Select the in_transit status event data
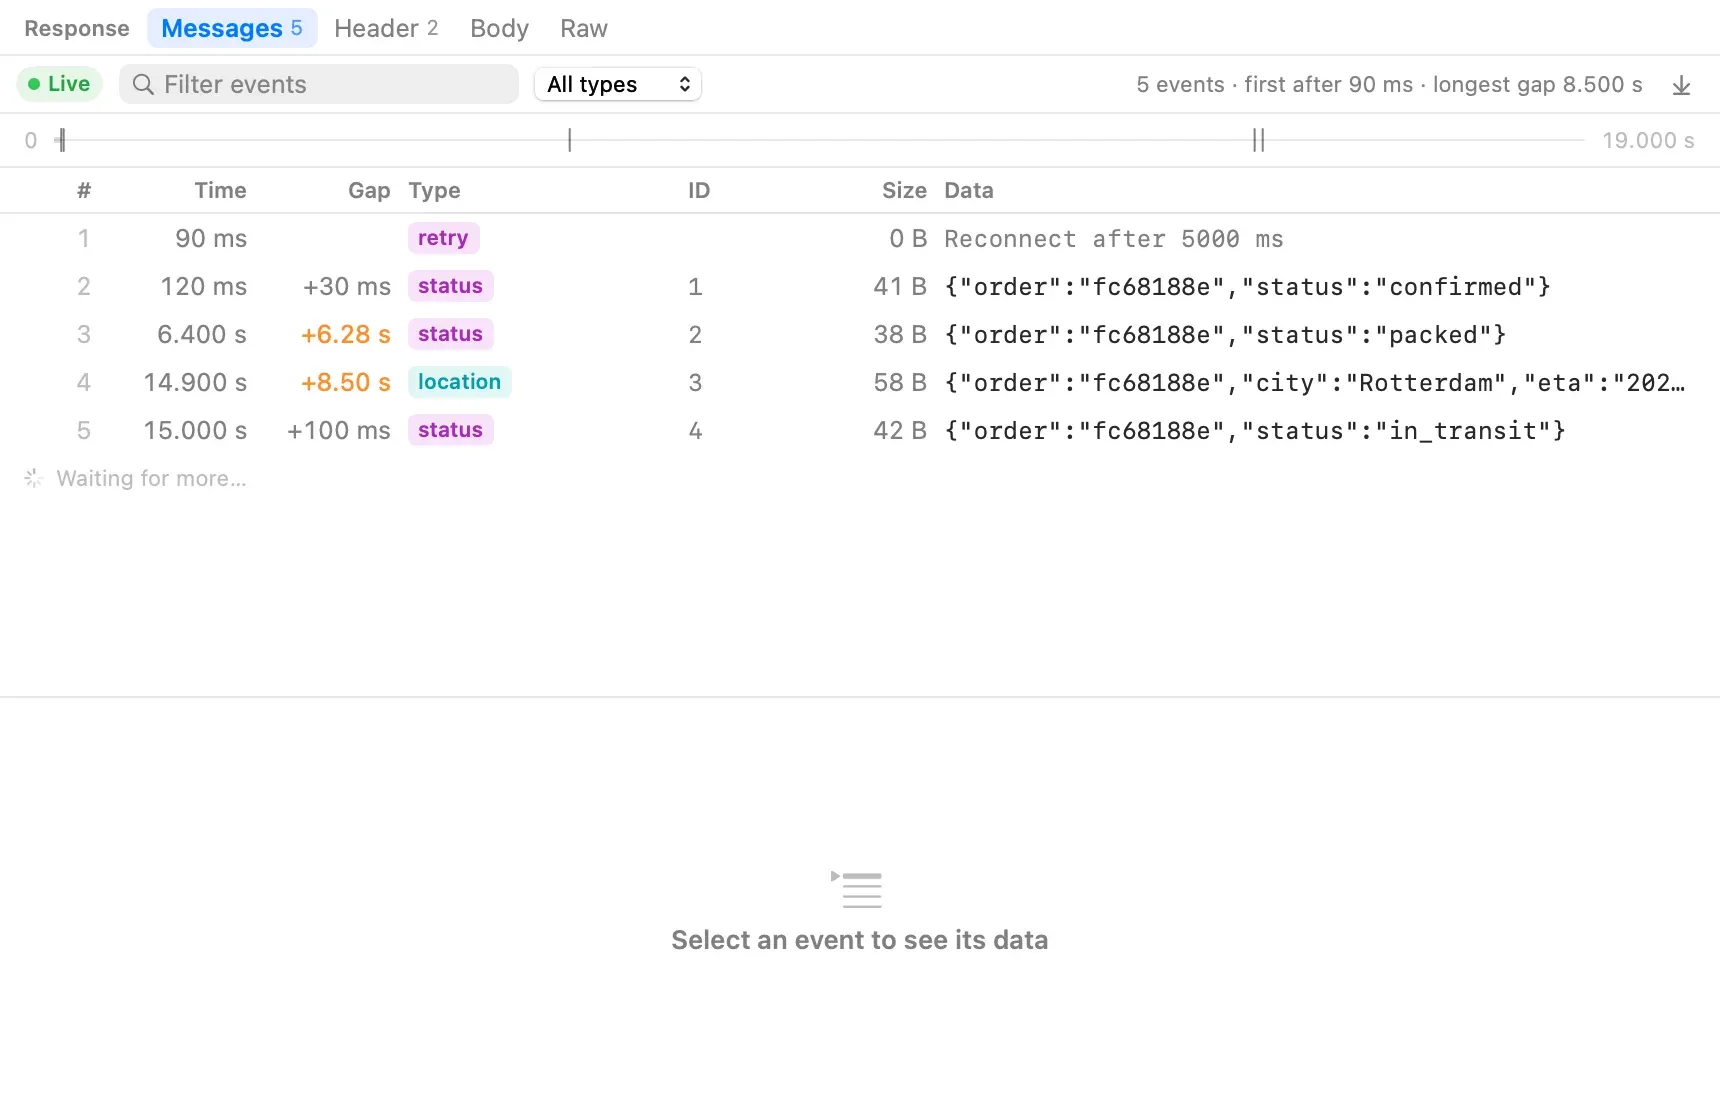The height and width of the screenshot is (1120, 1720). click(1255, 431)
